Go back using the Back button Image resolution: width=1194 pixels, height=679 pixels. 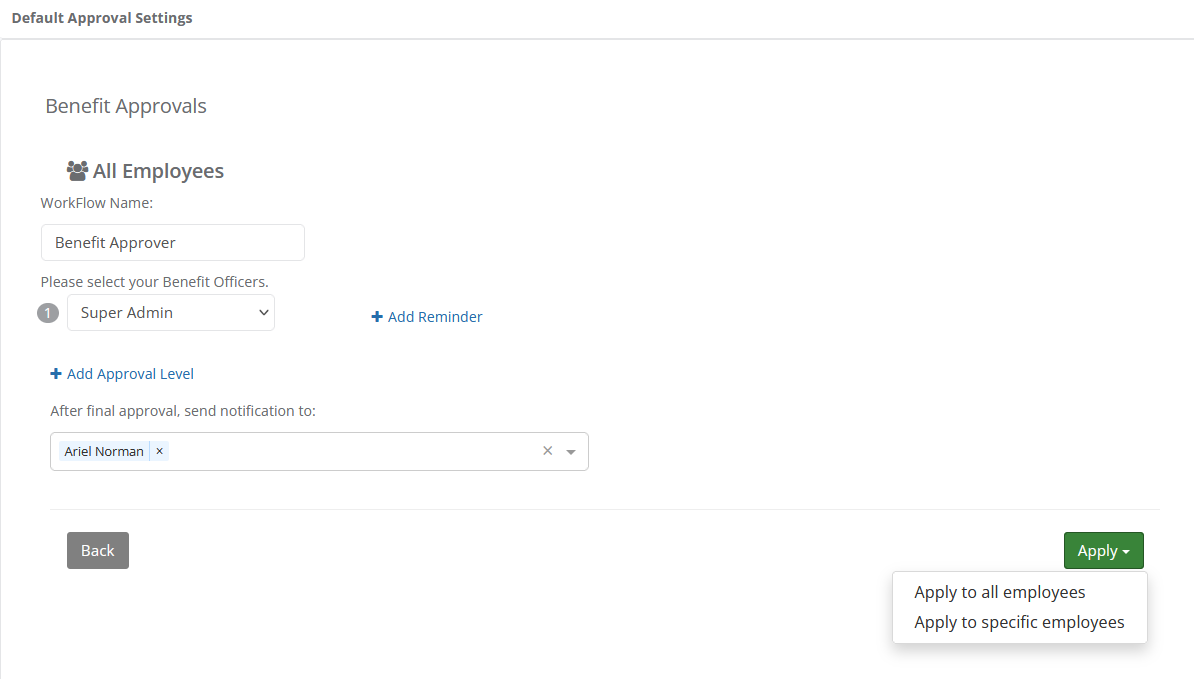pyautogui.click(x=97, y=550)
